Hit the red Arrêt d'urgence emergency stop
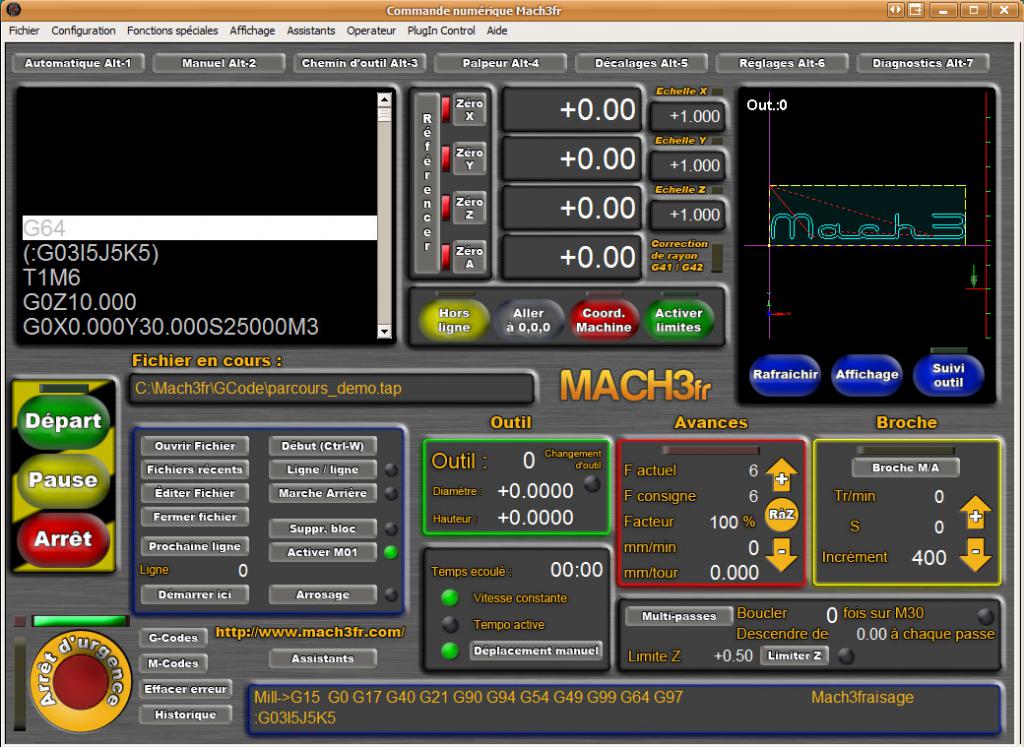 click(80, 681)
